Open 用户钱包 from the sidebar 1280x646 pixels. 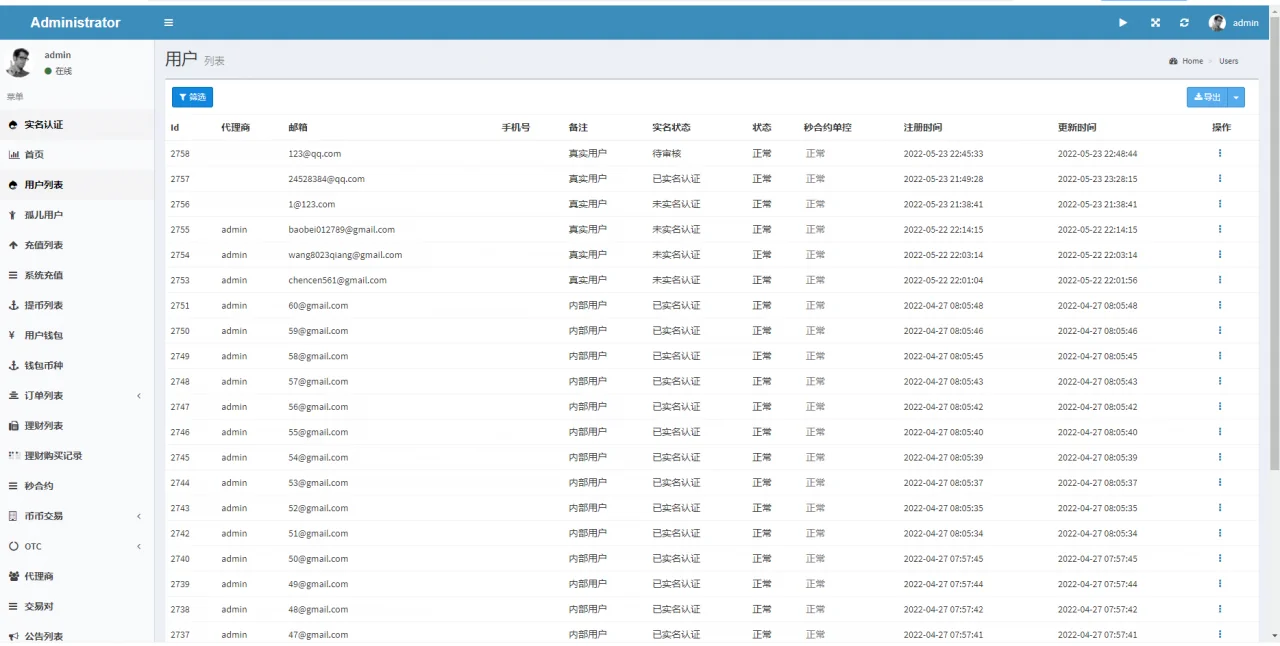click(44, 336)
